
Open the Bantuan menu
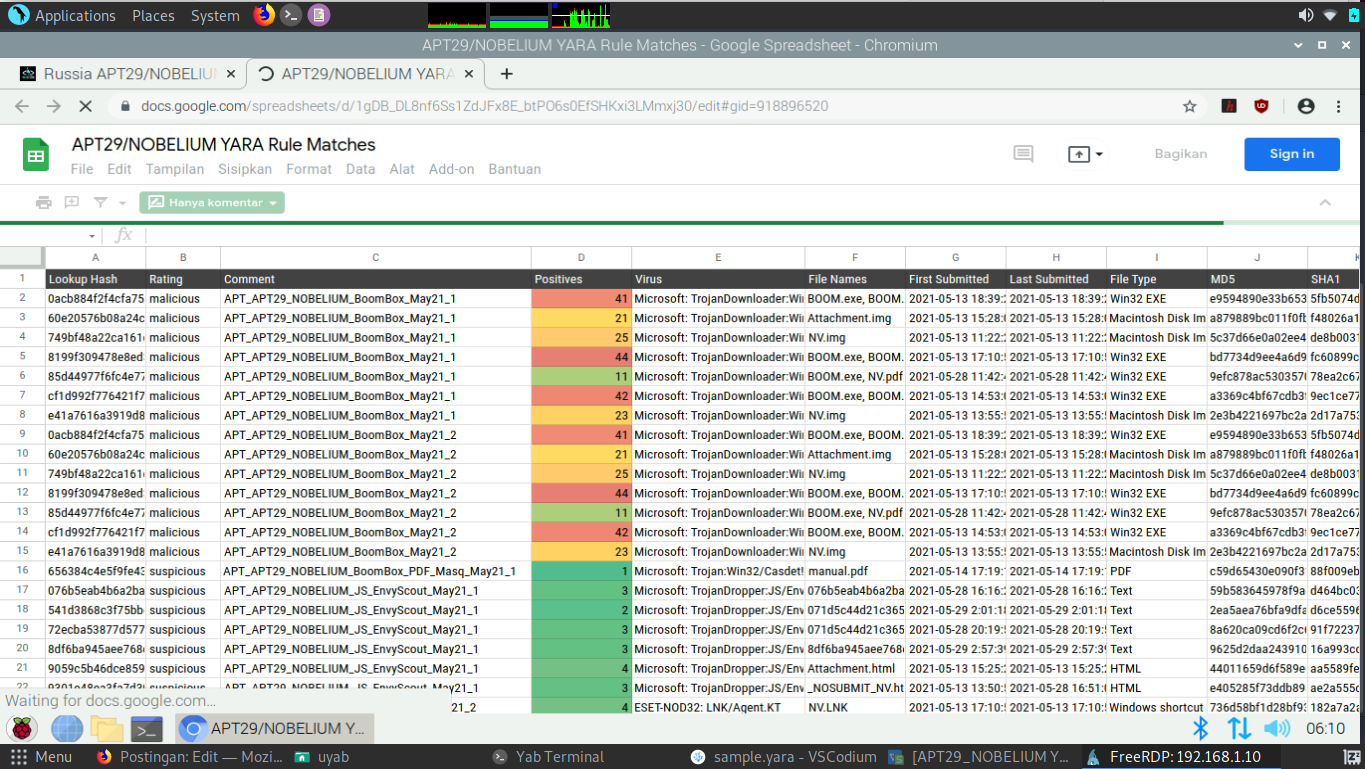[x=515, y=169]
